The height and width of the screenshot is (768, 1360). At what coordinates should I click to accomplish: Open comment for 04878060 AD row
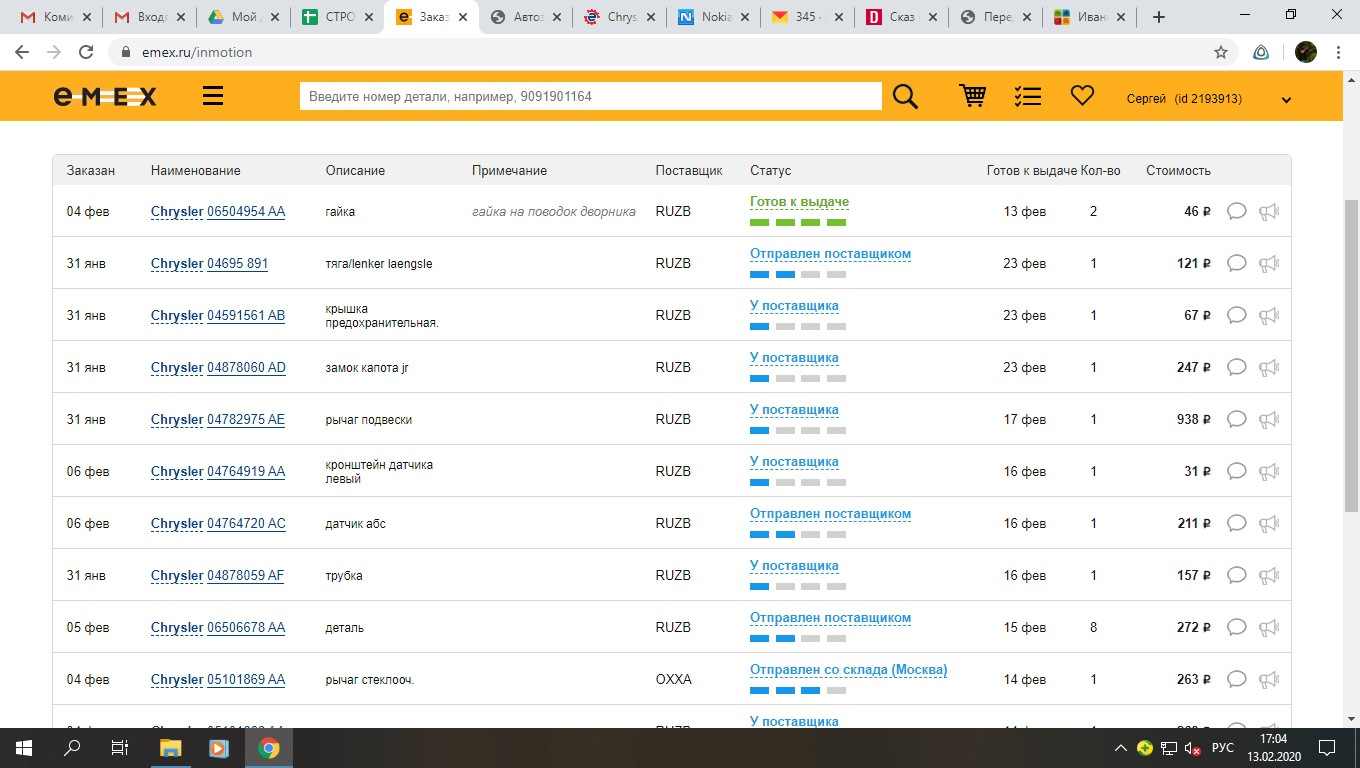[1236, 367]
